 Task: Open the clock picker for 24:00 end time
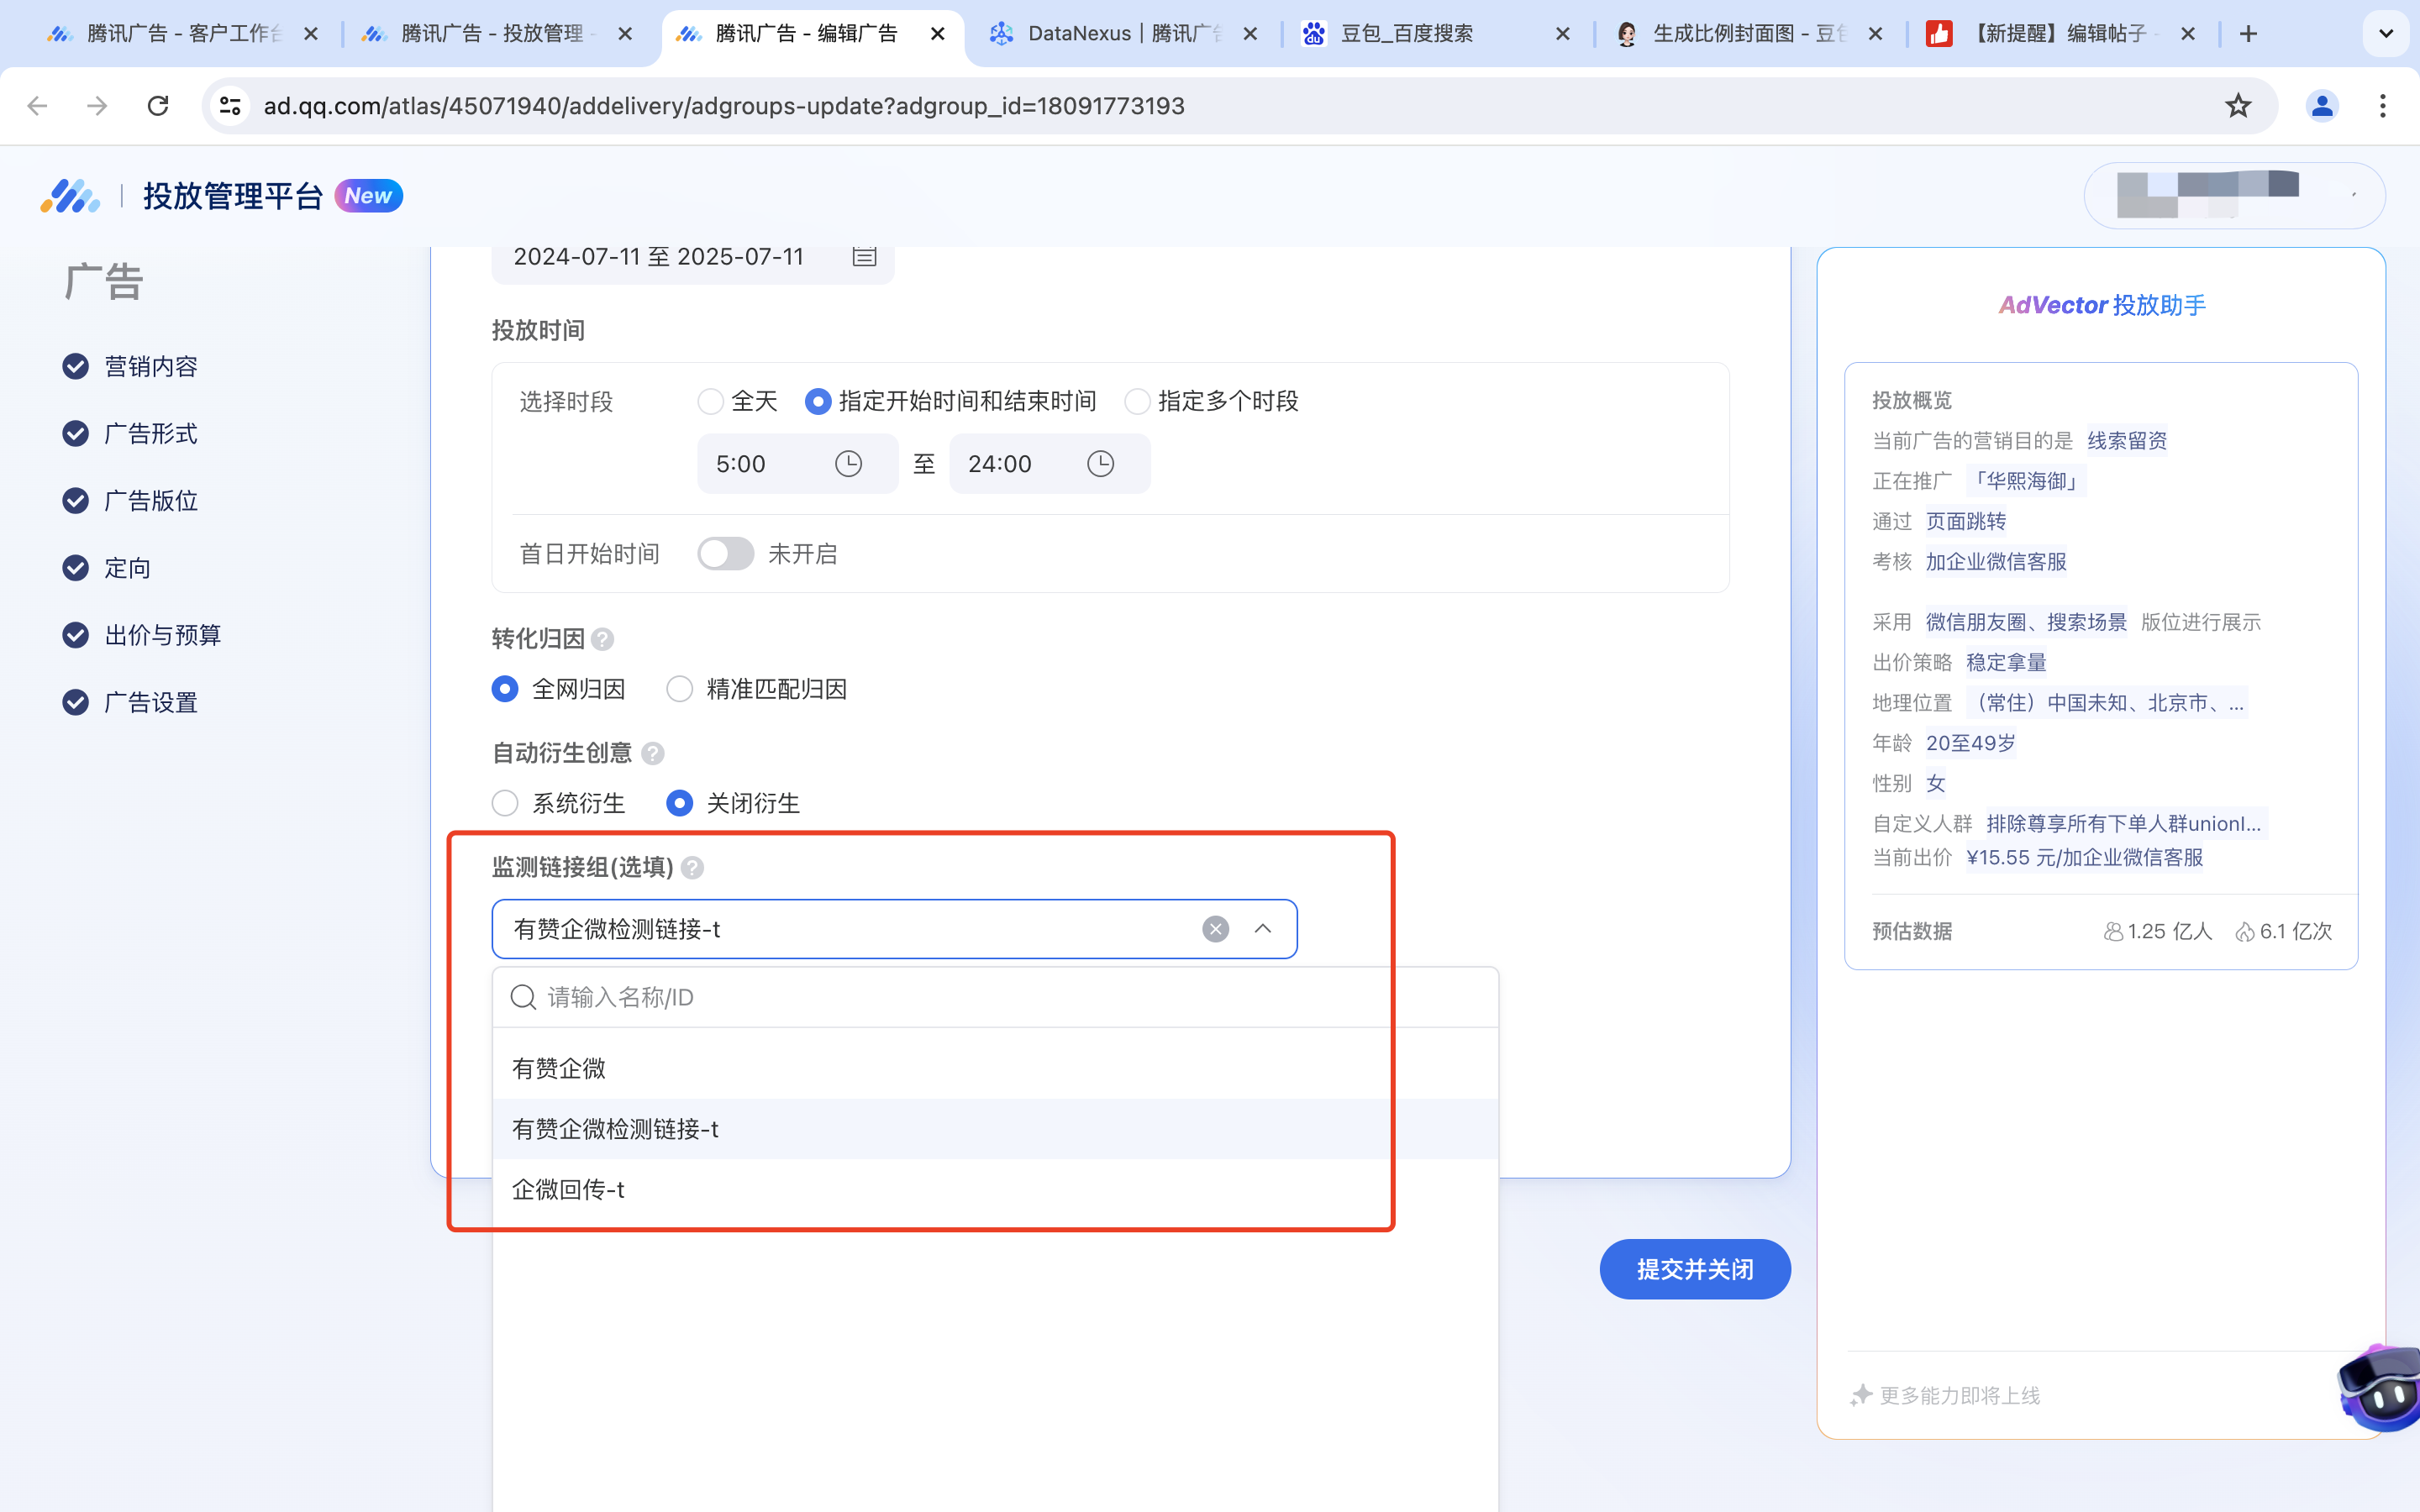pyautogui.click(x=1100, y=464)
